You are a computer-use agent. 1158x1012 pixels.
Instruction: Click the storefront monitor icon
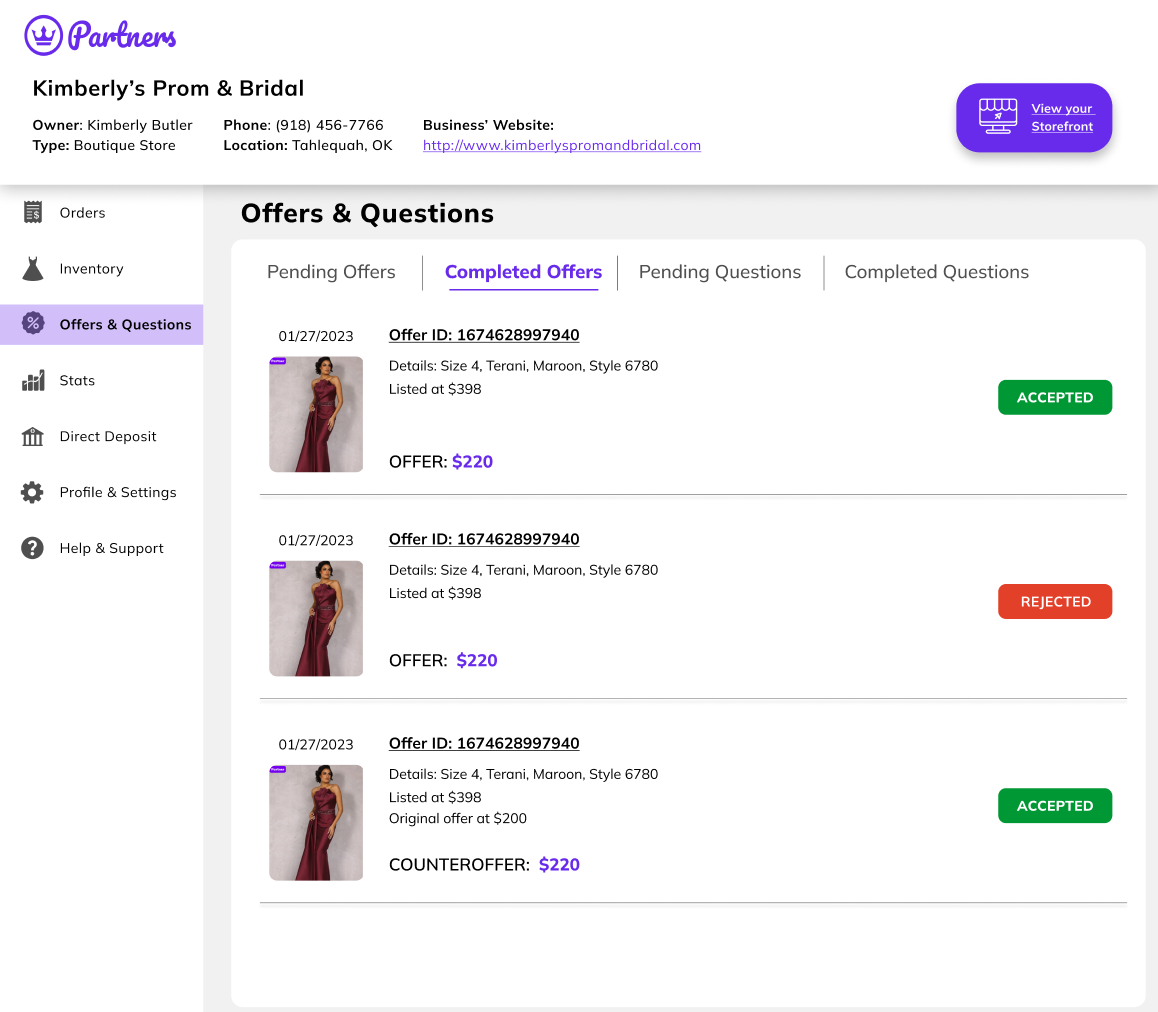[x=998, y=117]
